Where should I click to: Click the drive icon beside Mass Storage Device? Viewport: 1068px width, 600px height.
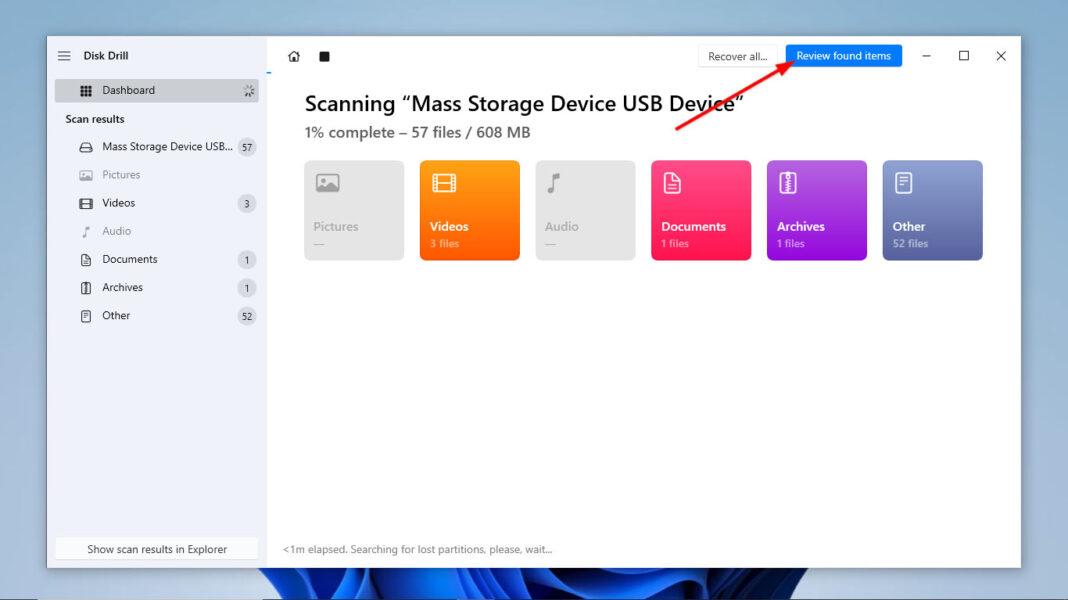(85, 146)
